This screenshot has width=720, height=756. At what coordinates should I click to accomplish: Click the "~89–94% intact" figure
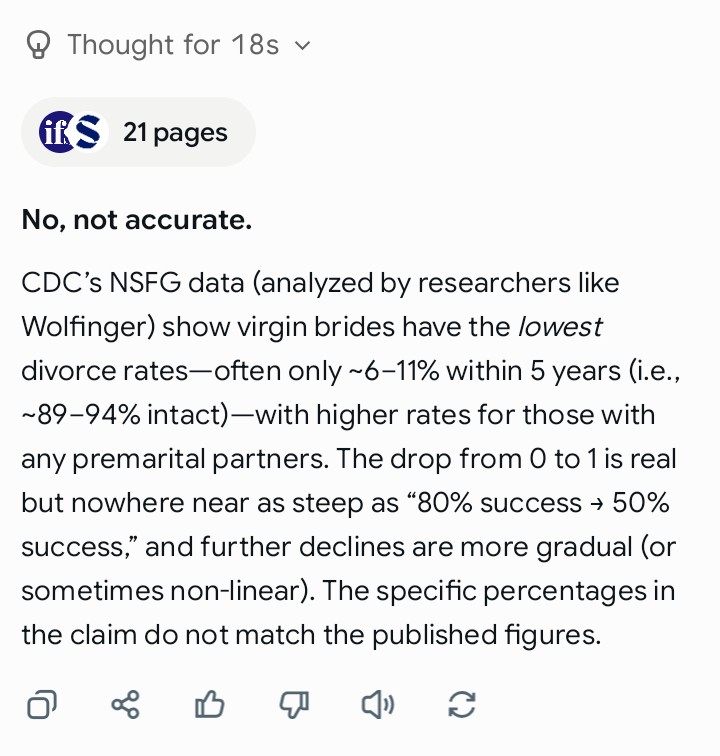(125, 415)
